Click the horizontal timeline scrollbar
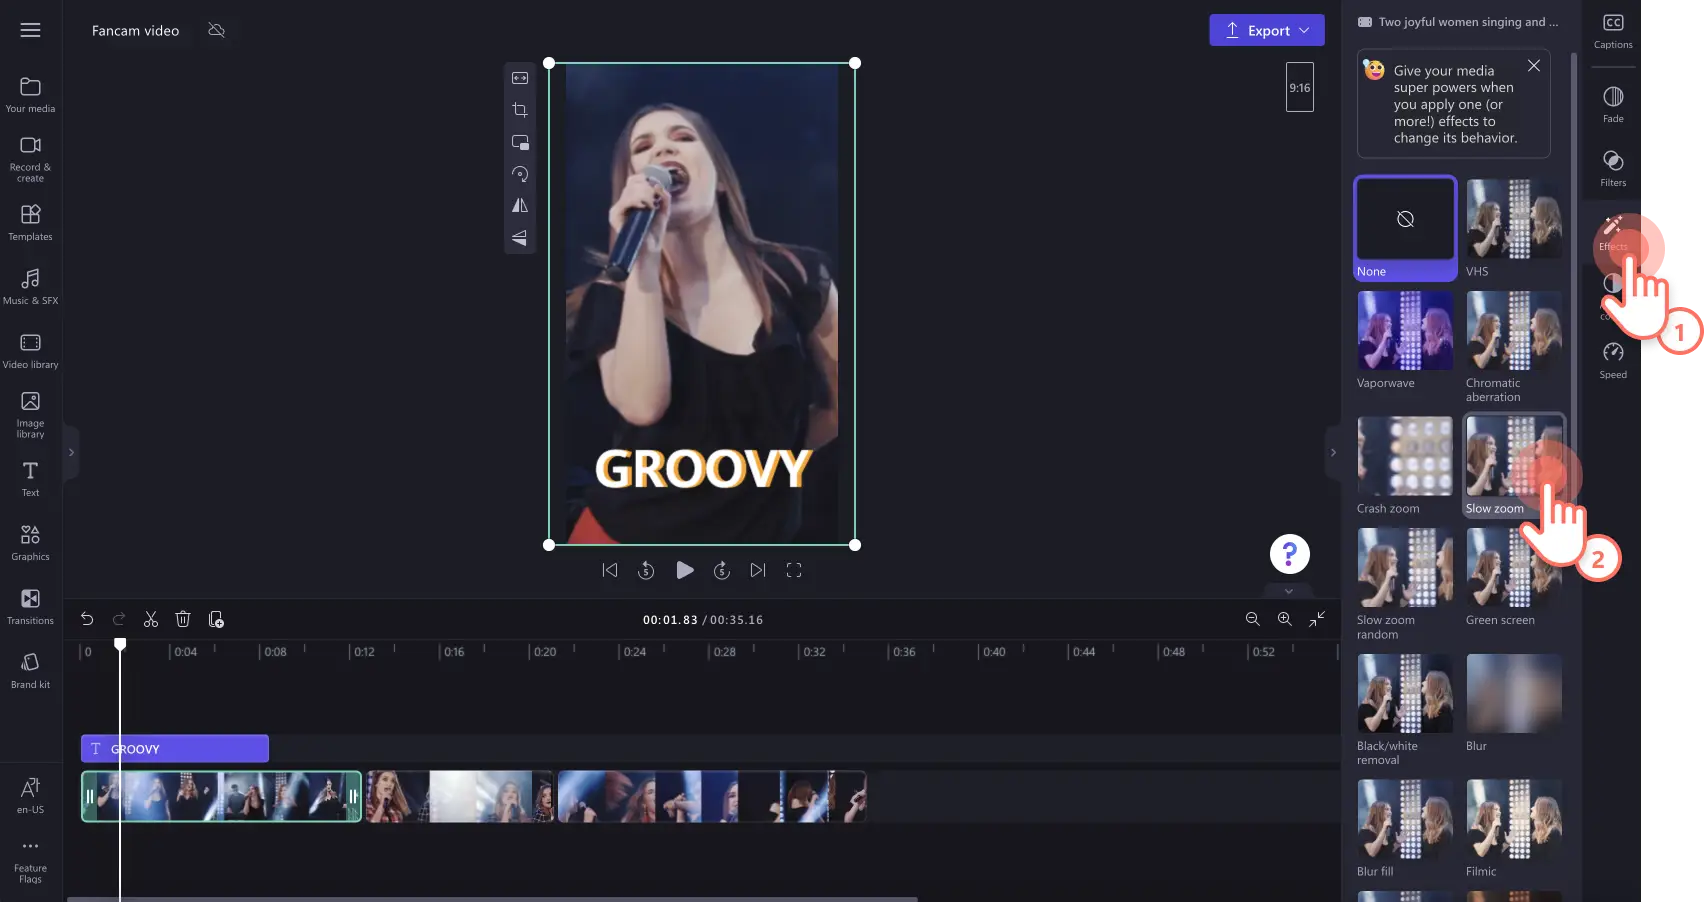The width and height of the screenshot is (1704, 902). pos(492,899)
